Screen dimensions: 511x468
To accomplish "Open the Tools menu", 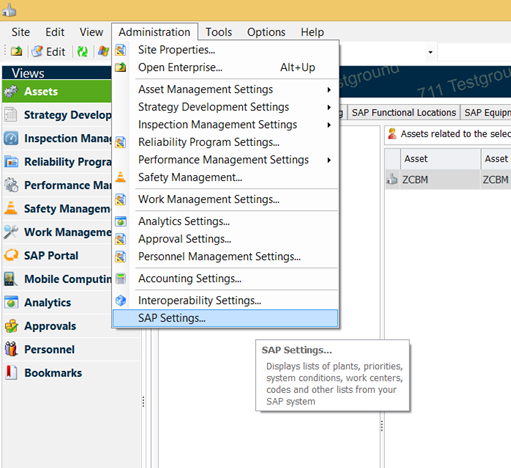I will tap(218, 32).
